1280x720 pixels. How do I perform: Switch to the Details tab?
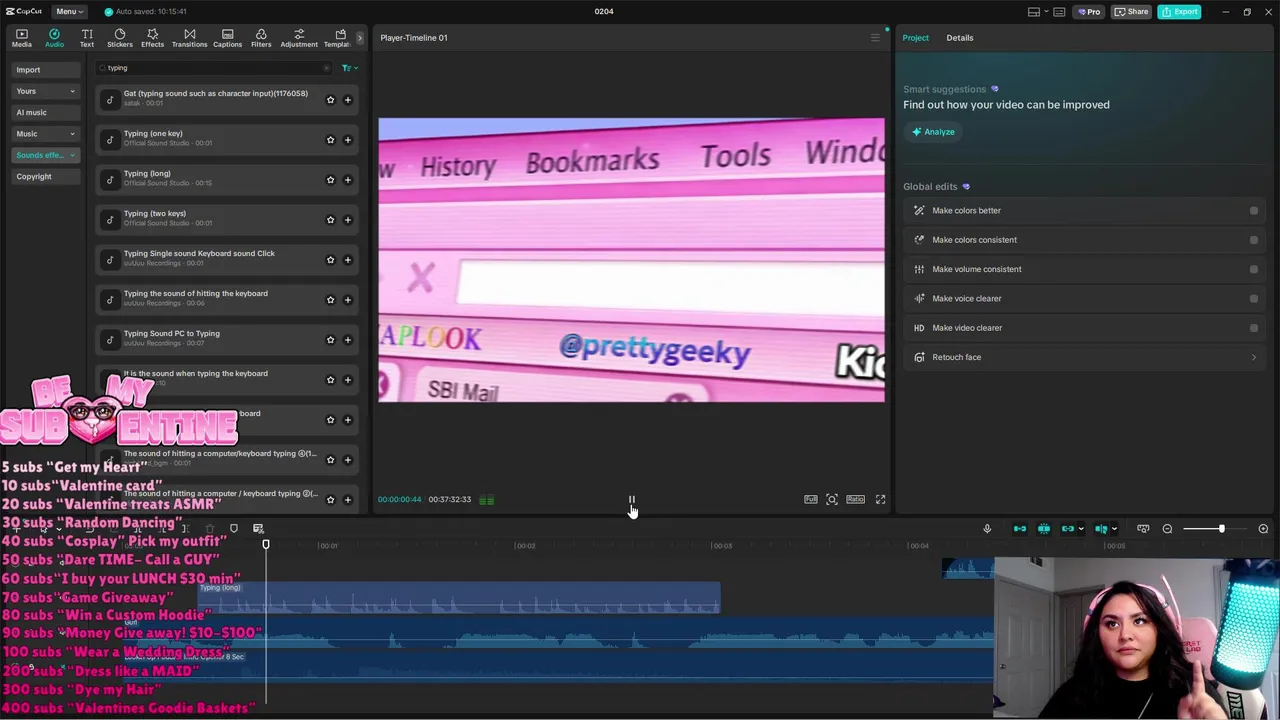(959, 38)
